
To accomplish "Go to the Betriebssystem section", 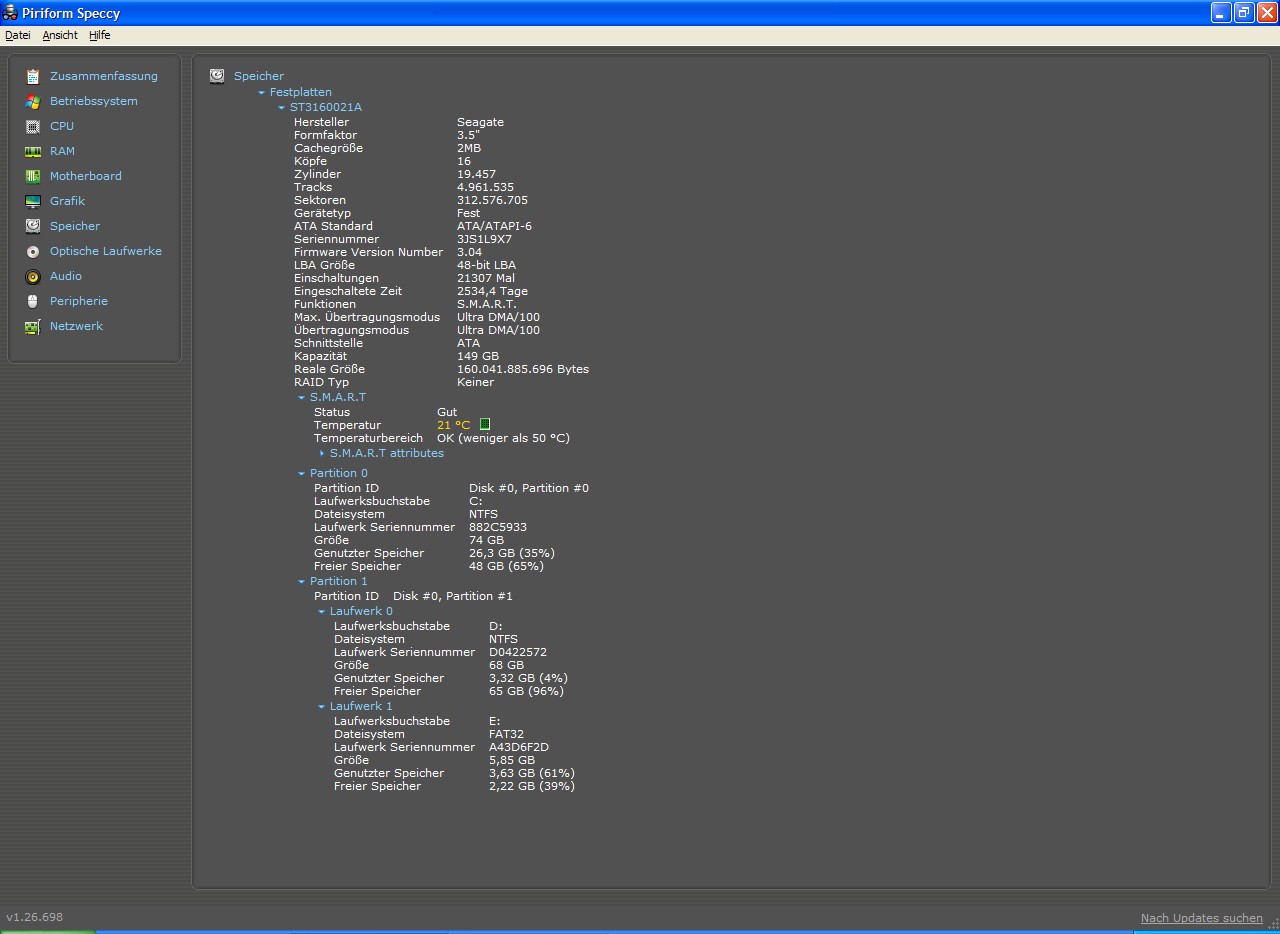I will 94,101.
